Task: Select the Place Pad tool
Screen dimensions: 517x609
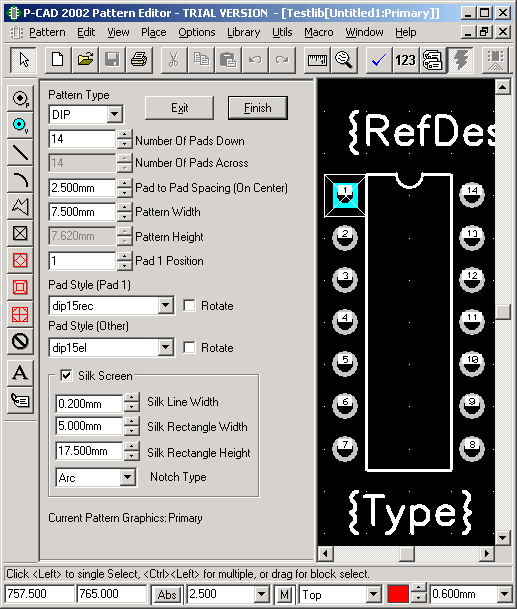Action: tap(20, 98)
